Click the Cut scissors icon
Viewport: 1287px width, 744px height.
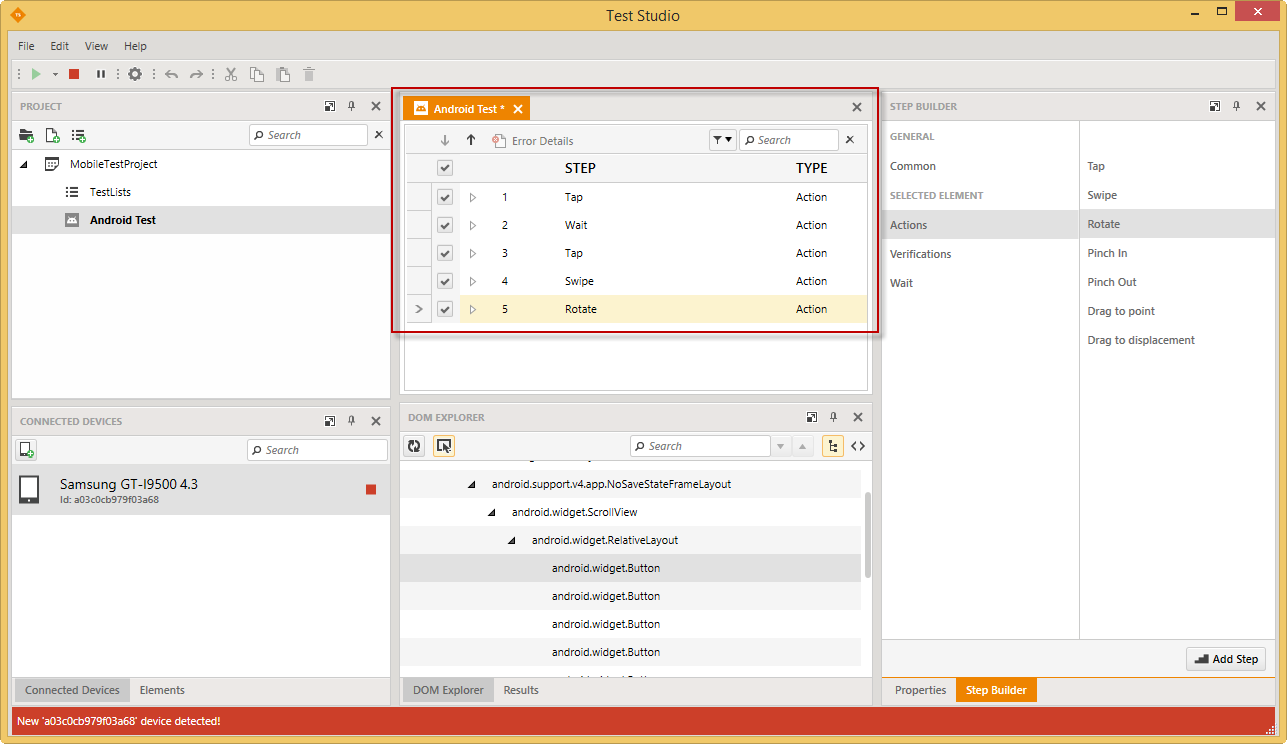coord(230,74)
